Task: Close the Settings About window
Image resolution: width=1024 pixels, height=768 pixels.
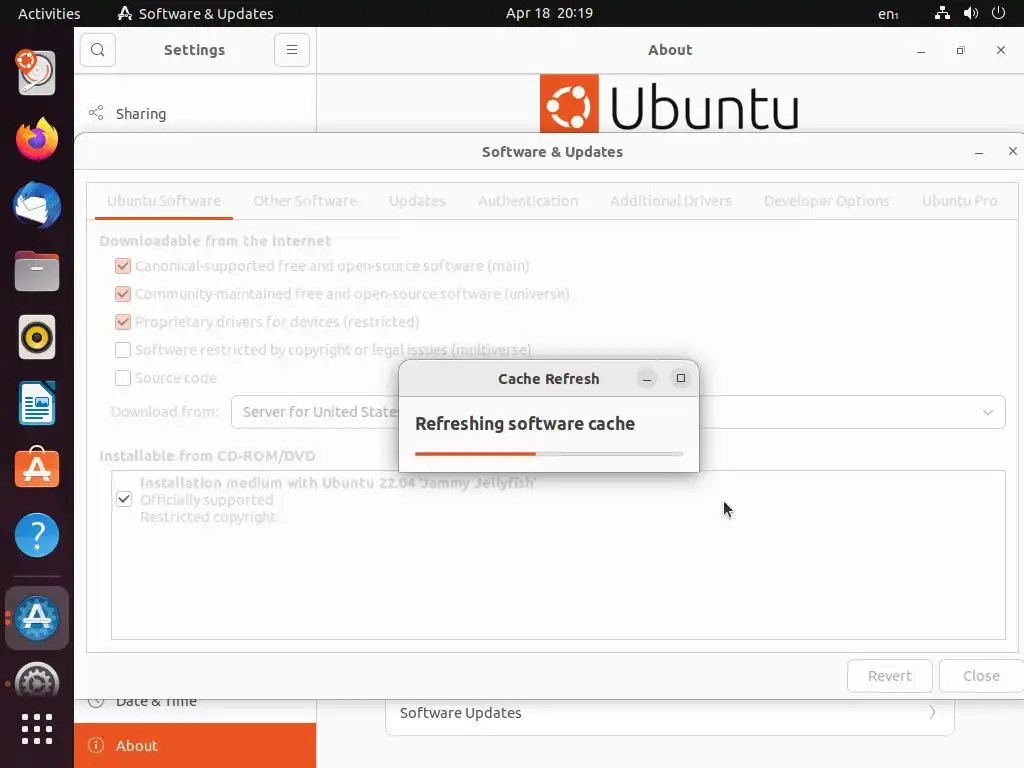Action: 1000,50
